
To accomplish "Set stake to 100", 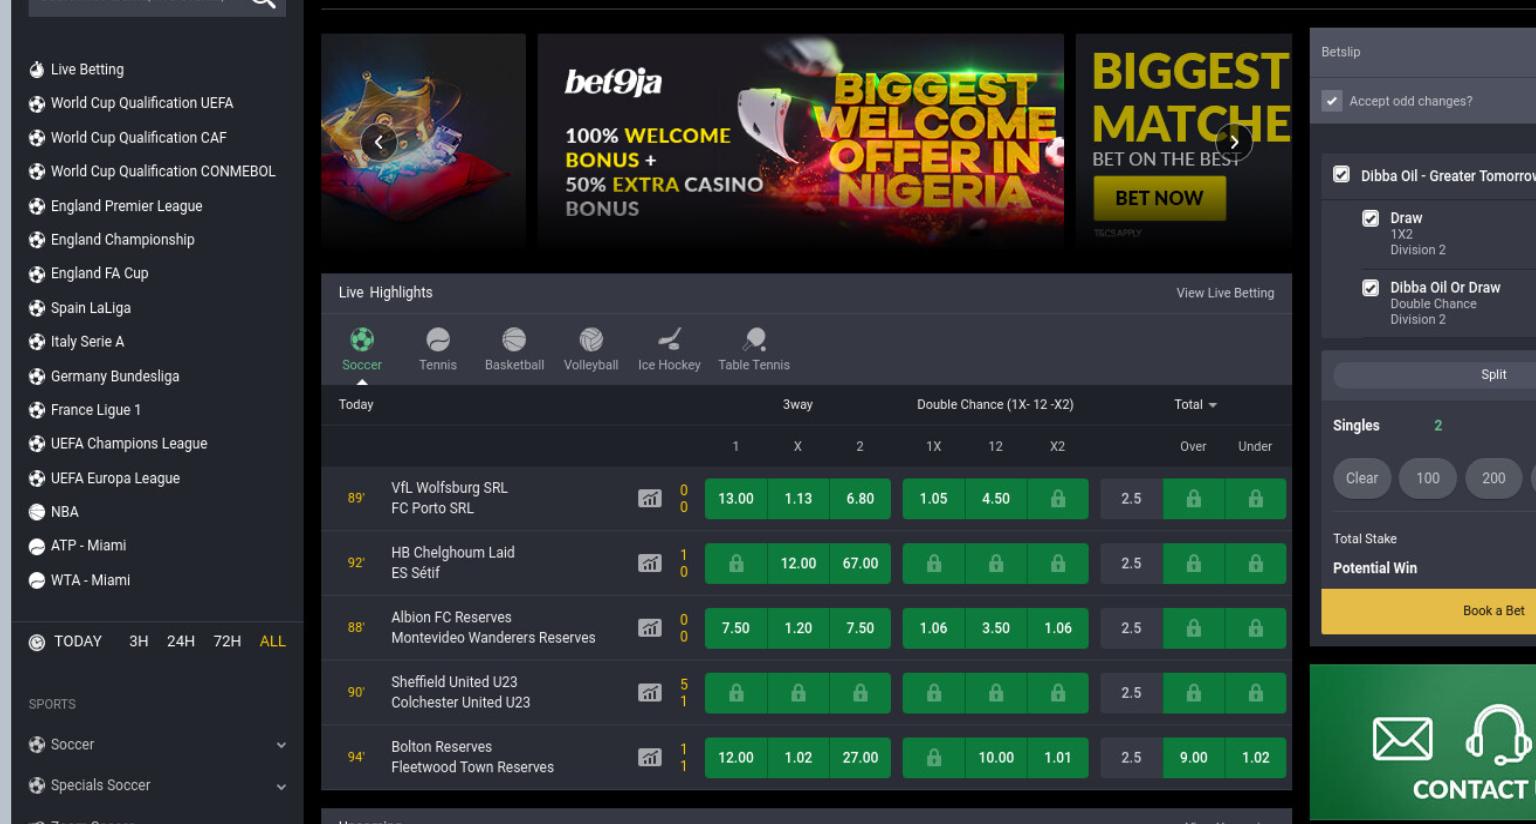I will (x=1428, y=479).
